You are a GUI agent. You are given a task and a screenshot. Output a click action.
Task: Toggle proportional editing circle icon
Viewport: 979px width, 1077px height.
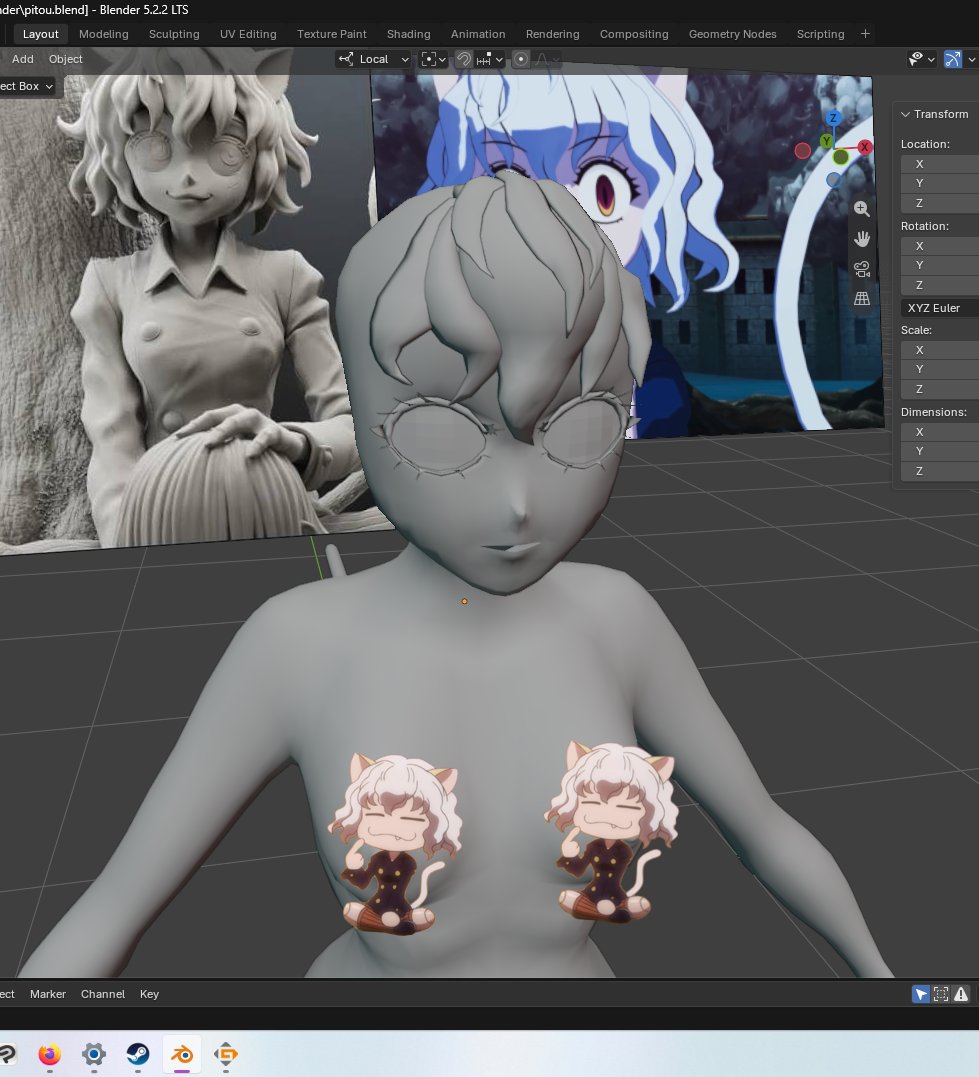521,59
